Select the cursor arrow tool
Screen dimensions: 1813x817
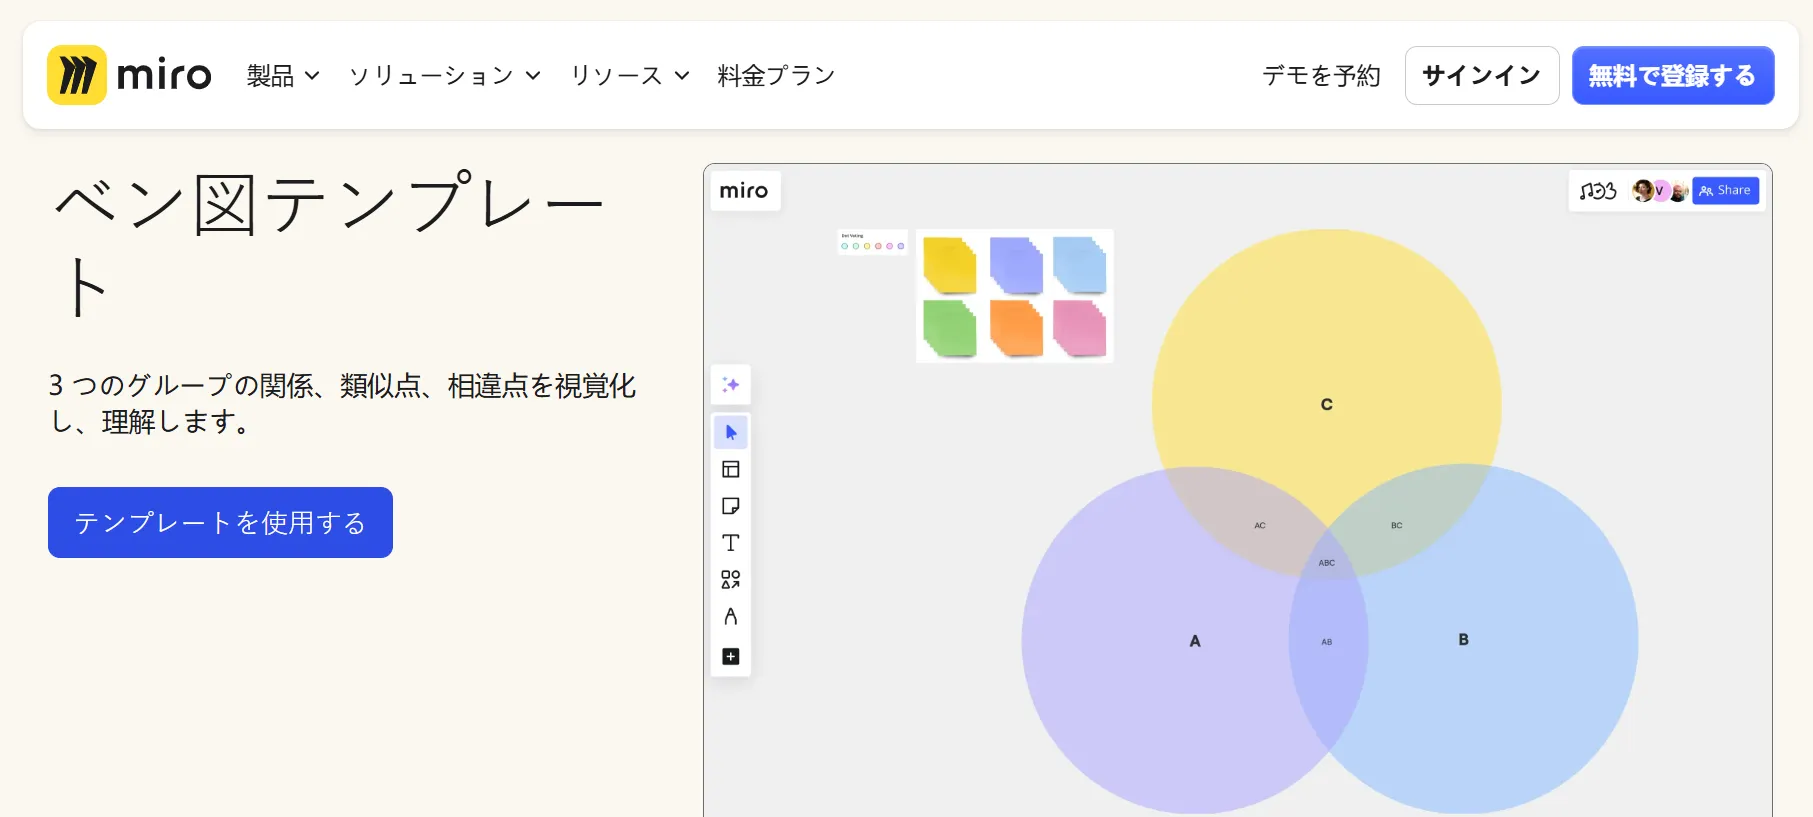[x=731, y=432]
